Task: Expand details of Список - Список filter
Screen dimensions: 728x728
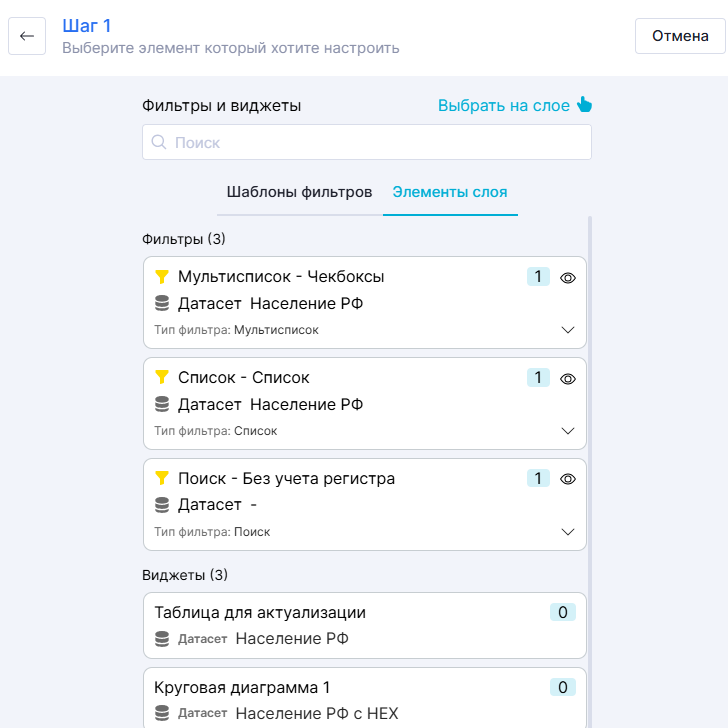Action: coord(568,431)
